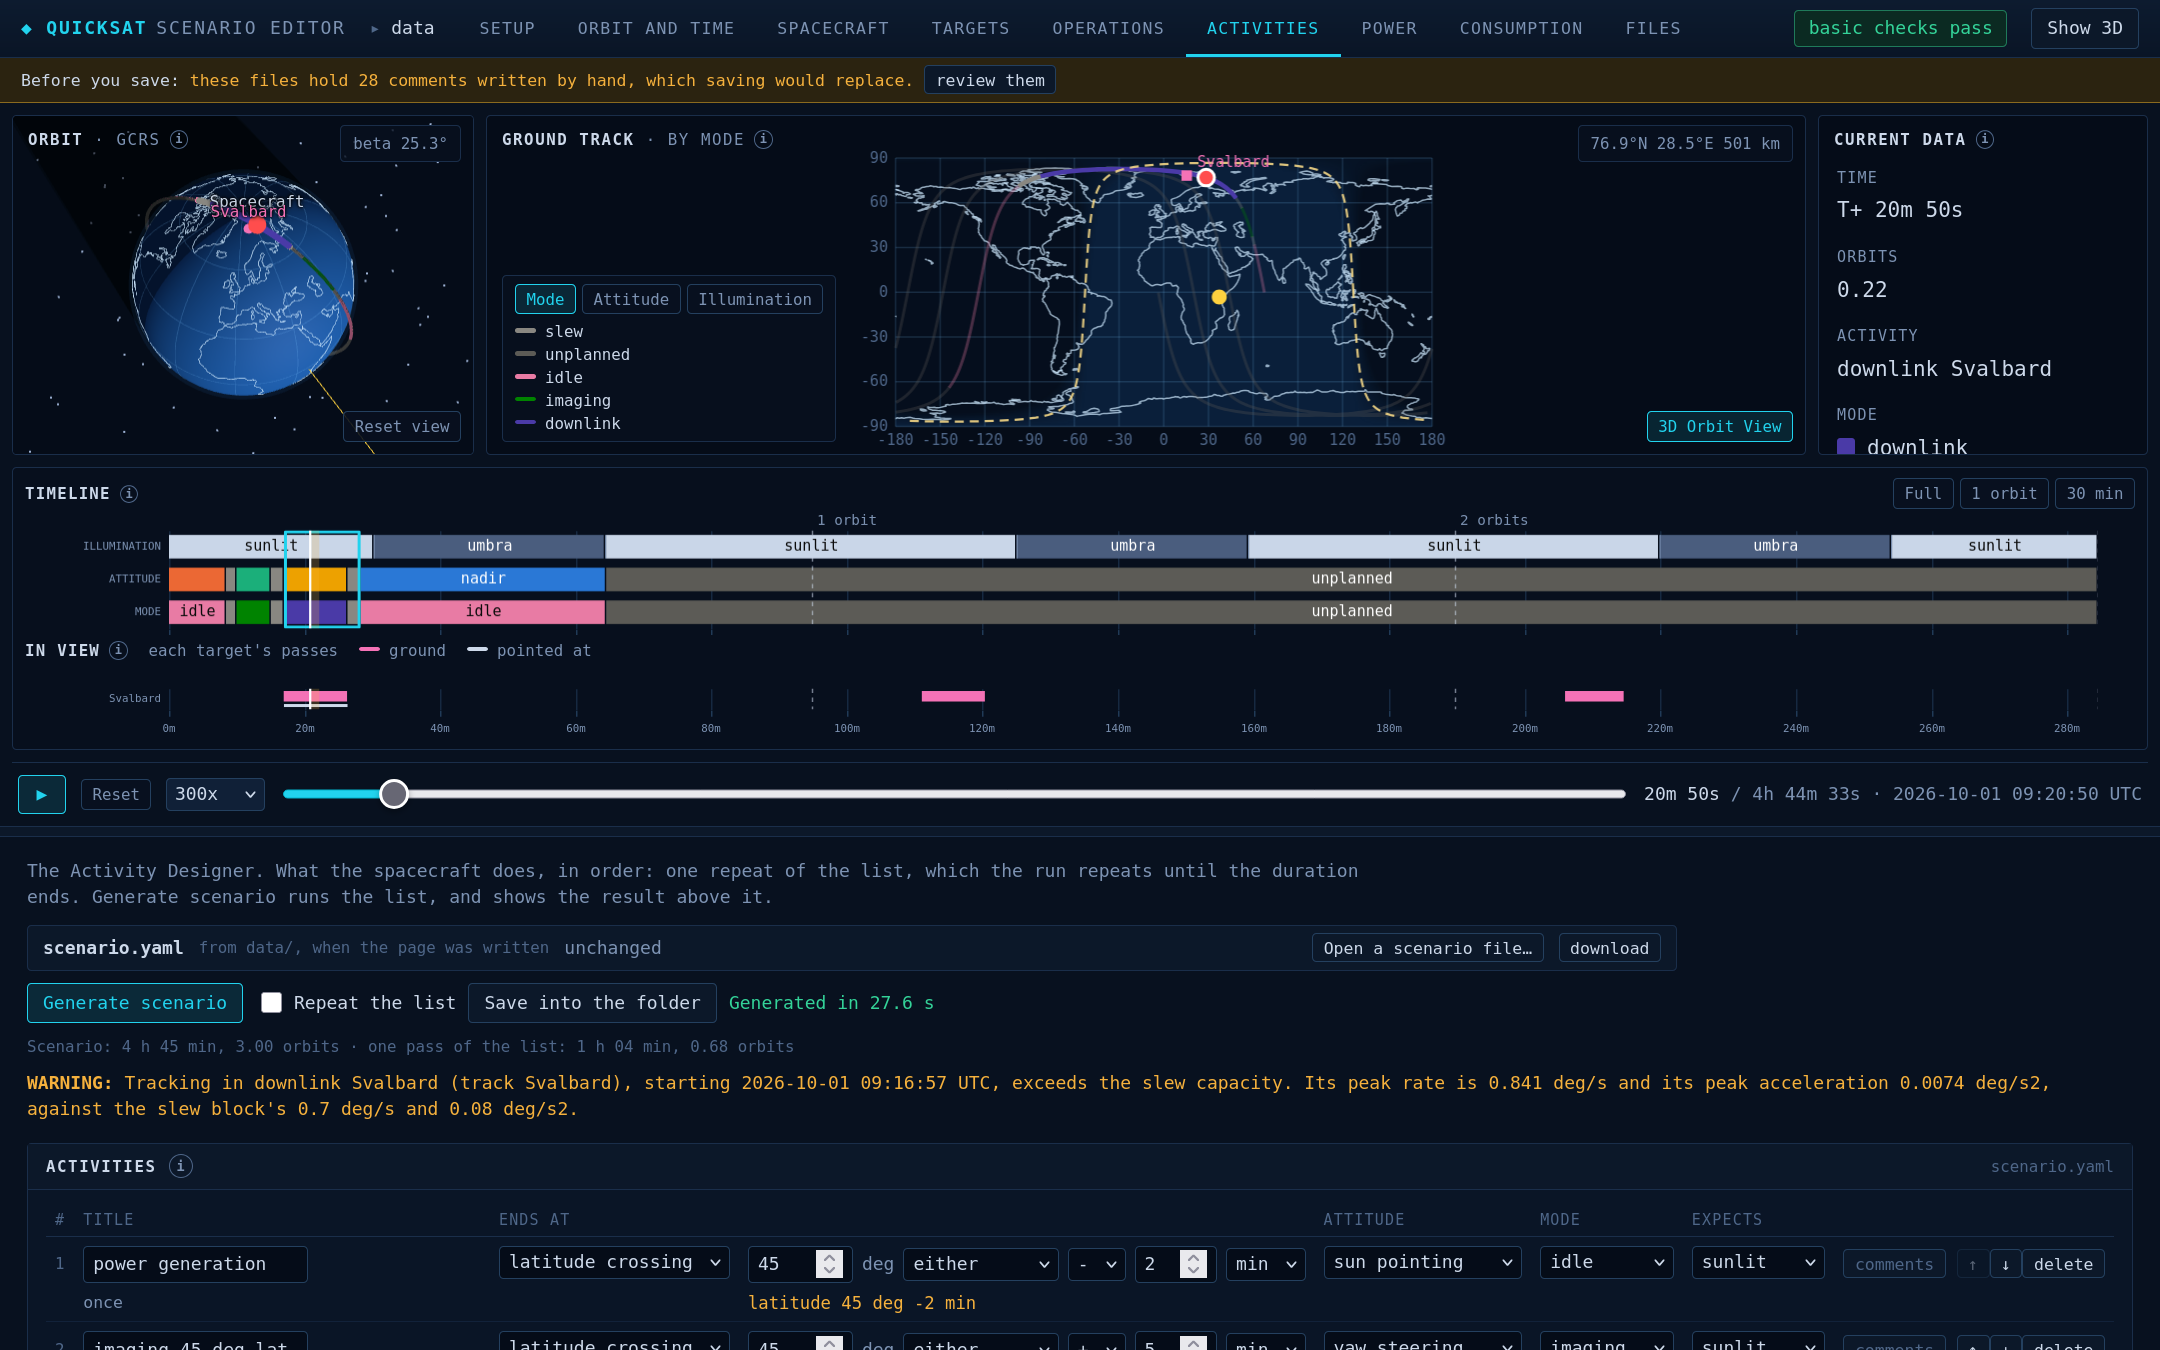
Task: Open the 3D Orbit View
Action: [x=1720, y=426]
